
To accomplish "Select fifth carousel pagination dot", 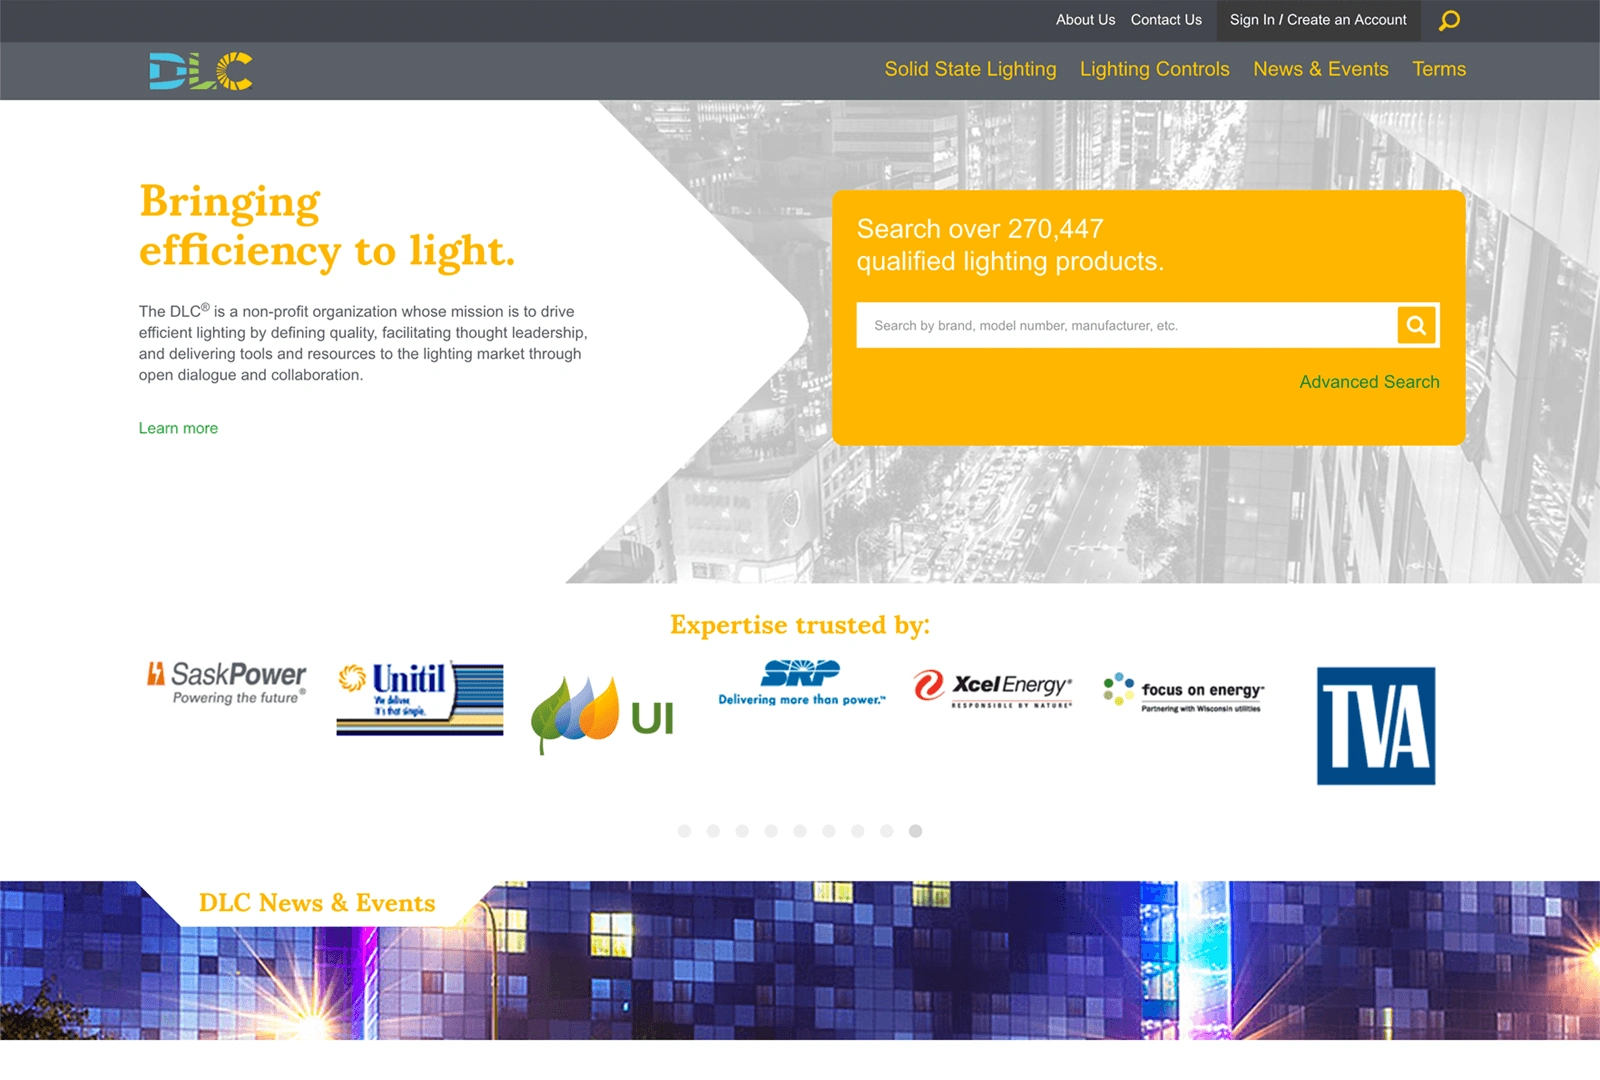I will tap(800, 831).
